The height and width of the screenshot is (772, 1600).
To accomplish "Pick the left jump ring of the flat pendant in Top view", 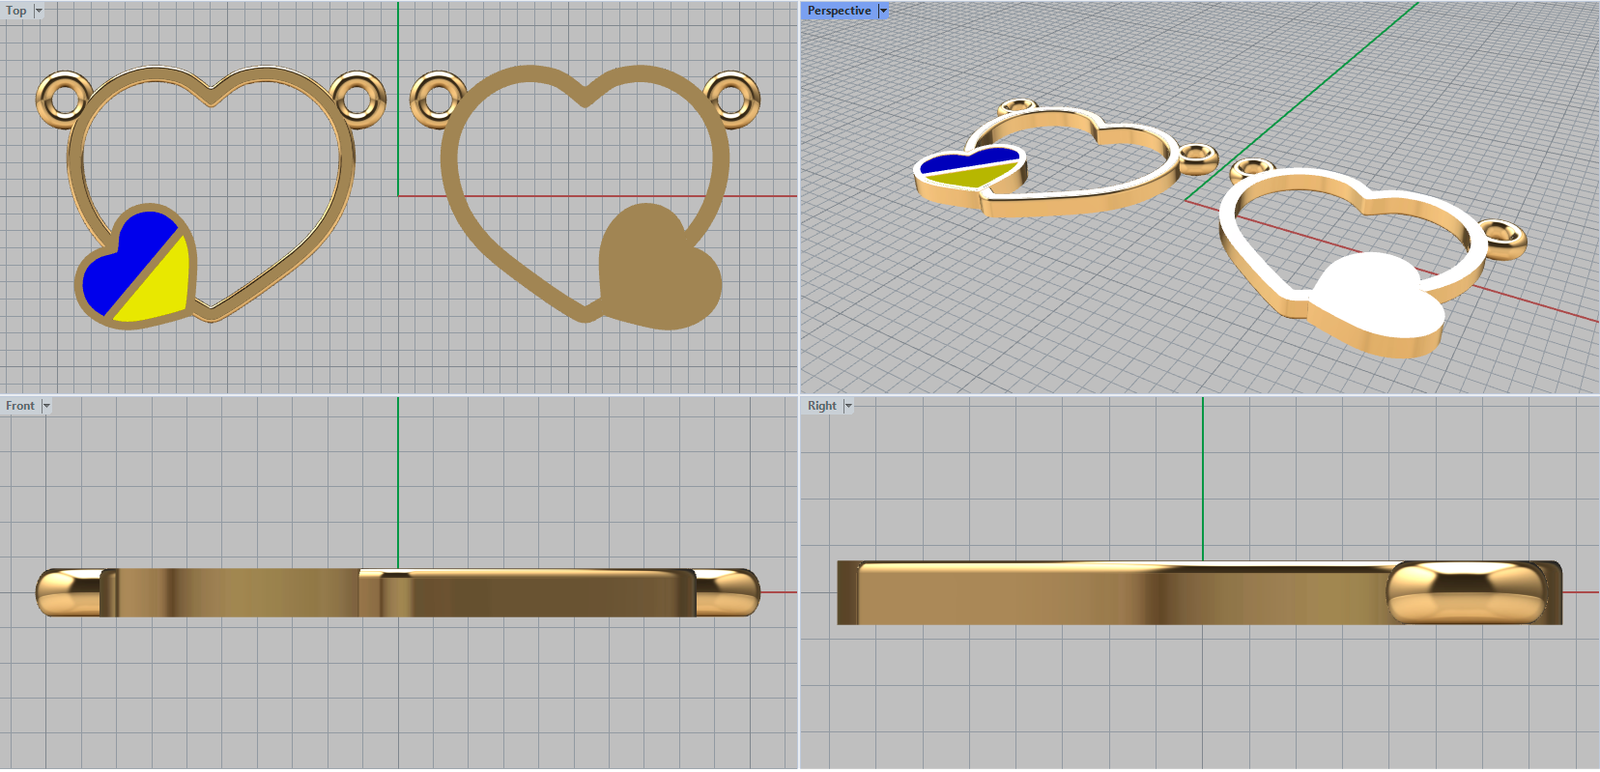I will click(x=437, y=98).
